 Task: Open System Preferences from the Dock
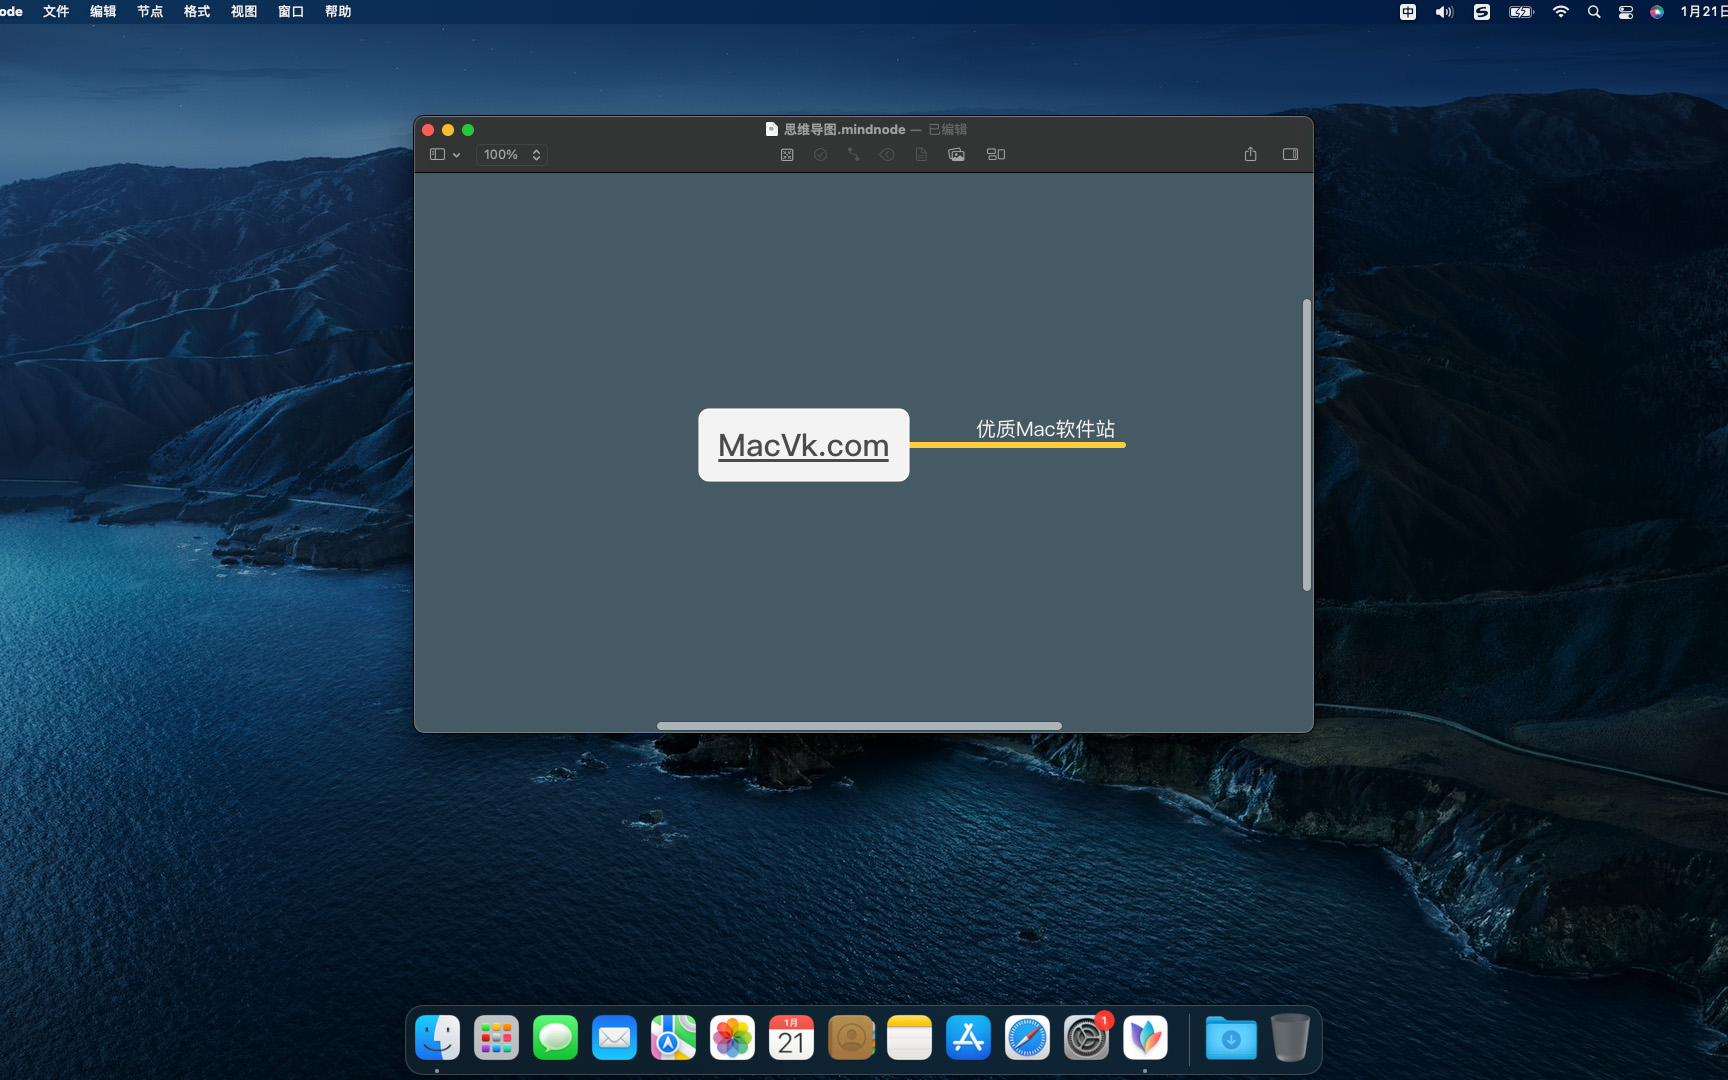(x=1086, y=1038)
